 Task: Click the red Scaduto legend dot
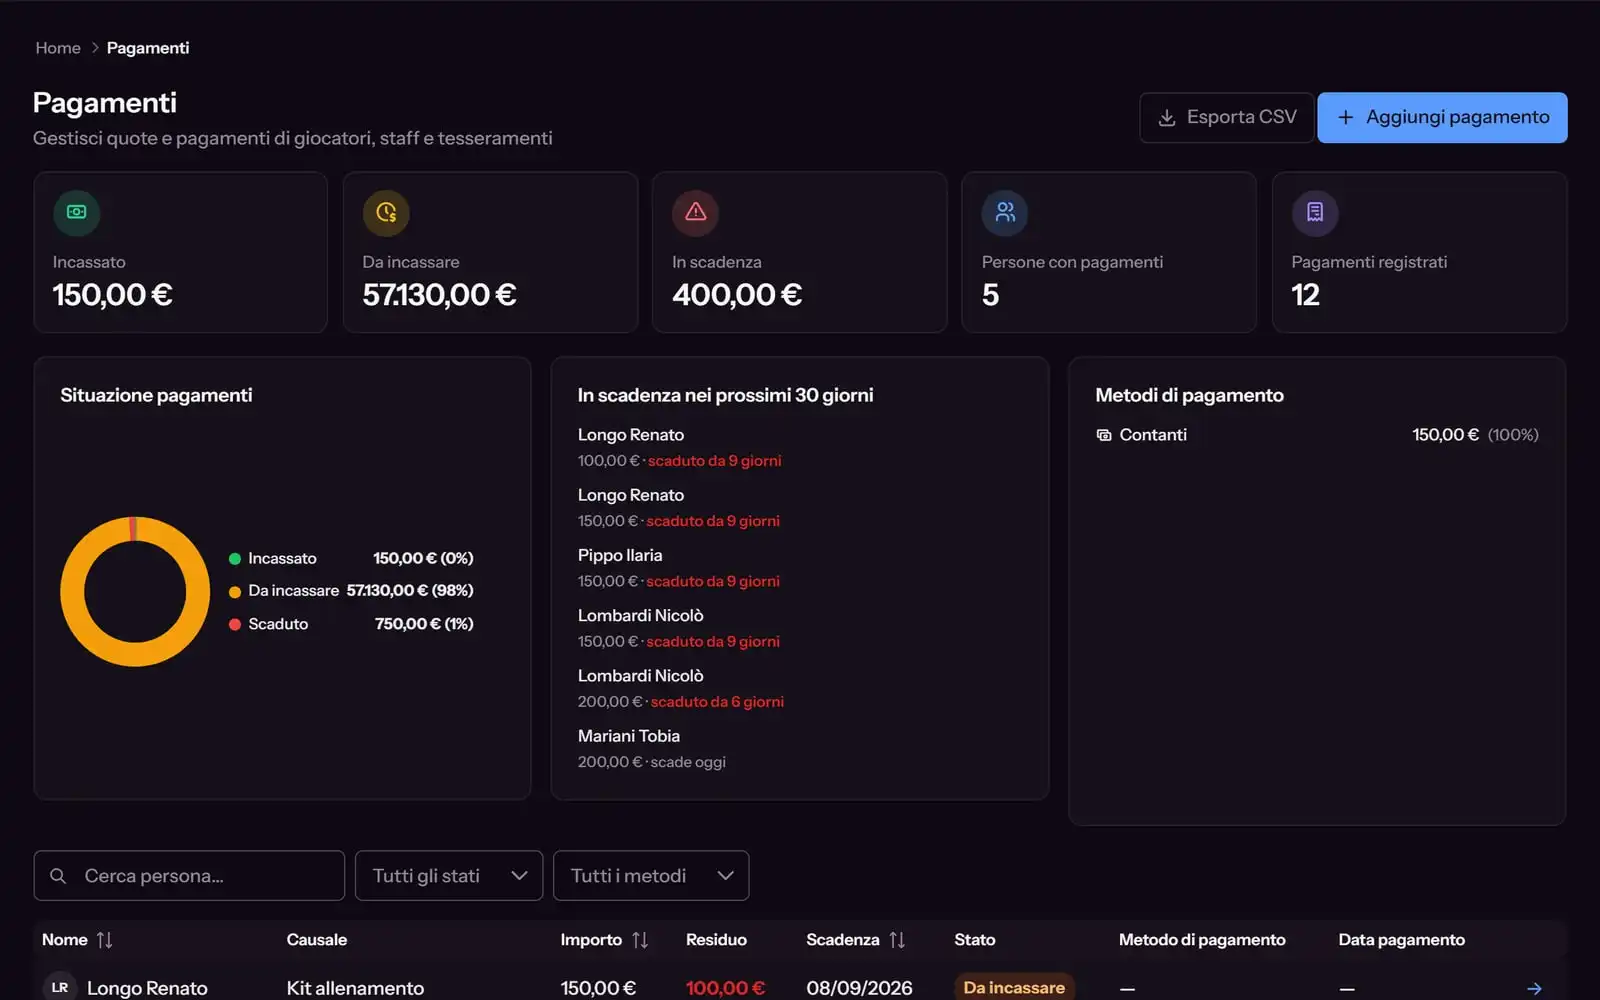click(x=235, y=624)
